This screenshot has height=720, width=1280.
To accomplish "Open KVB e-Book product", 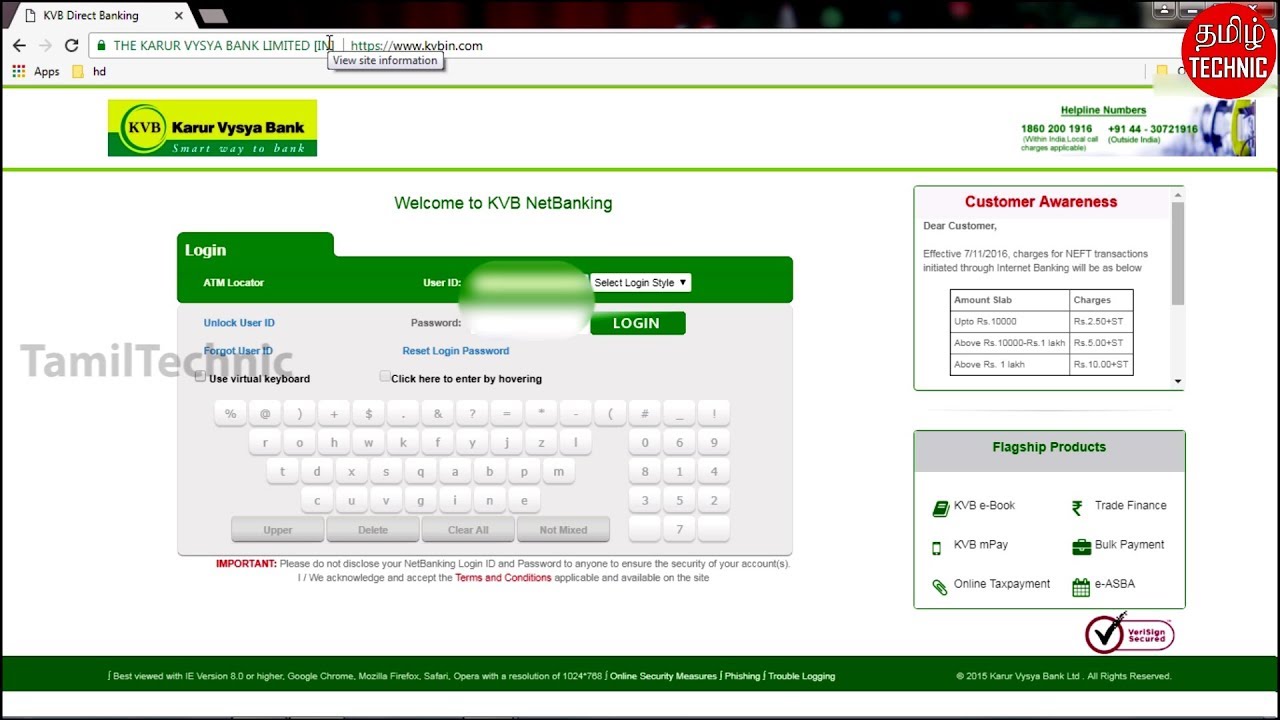I will tap(973, 506).
